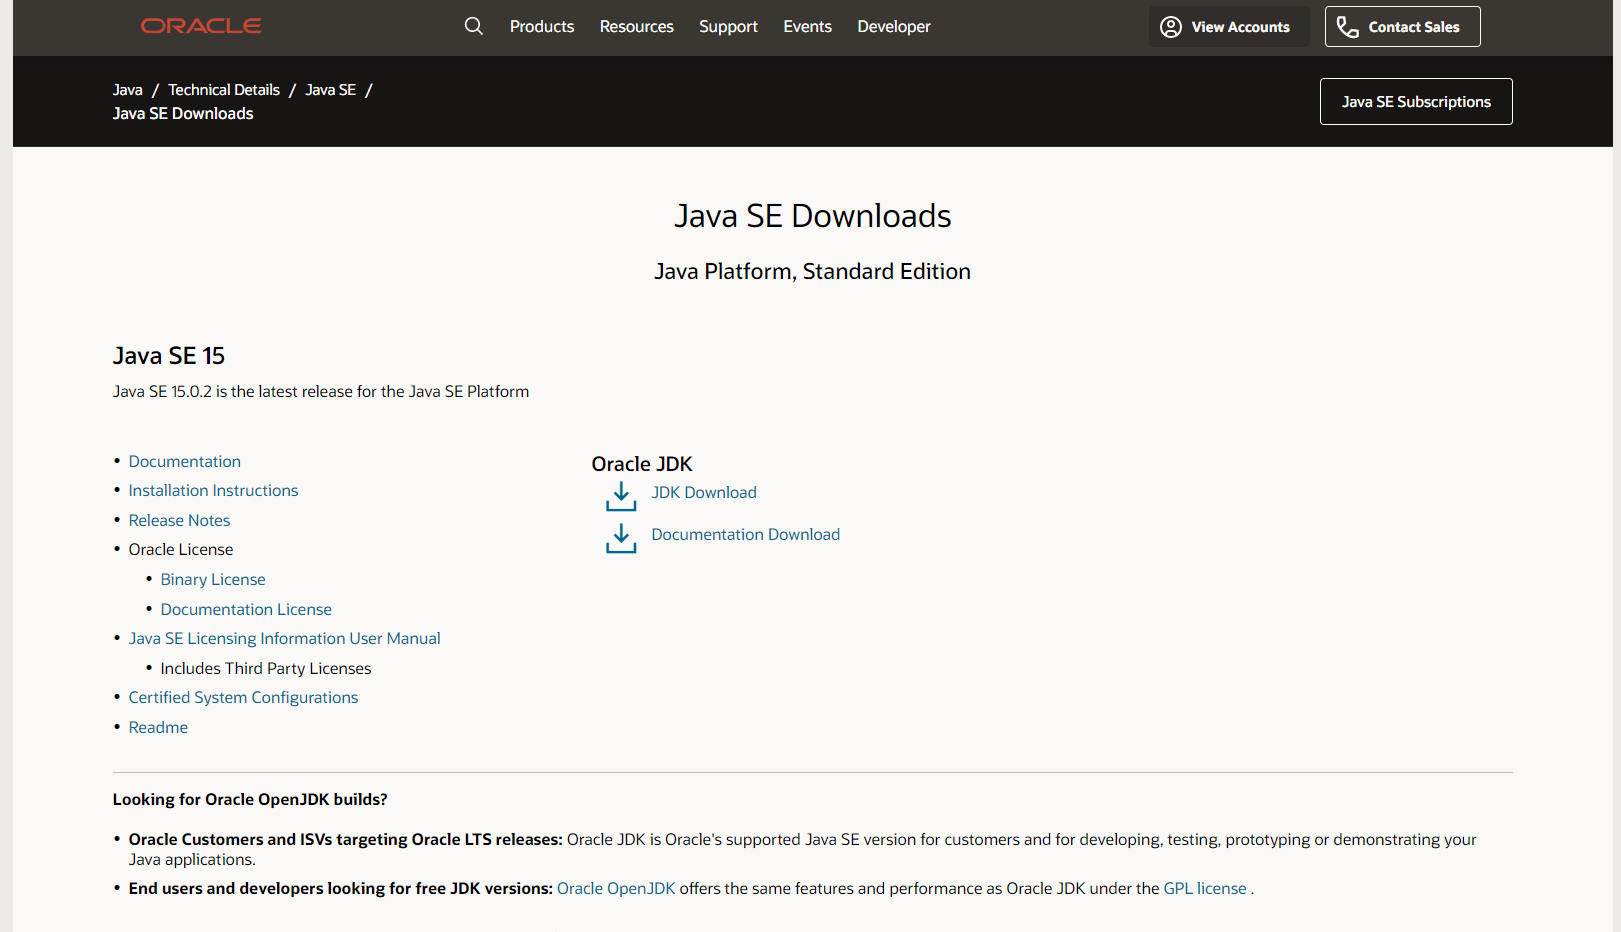Open the Documentation link

coord(185,461)
